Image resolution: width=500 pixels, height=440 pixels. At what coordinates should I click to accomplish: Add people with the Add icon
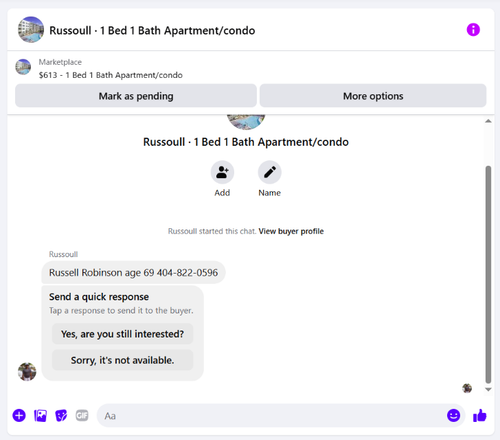pos(222,173)
